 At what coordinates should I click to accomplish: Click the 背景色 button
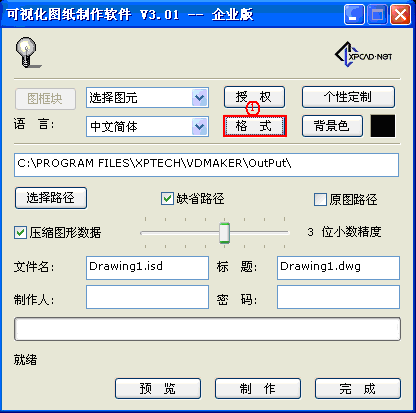(332, 126)
